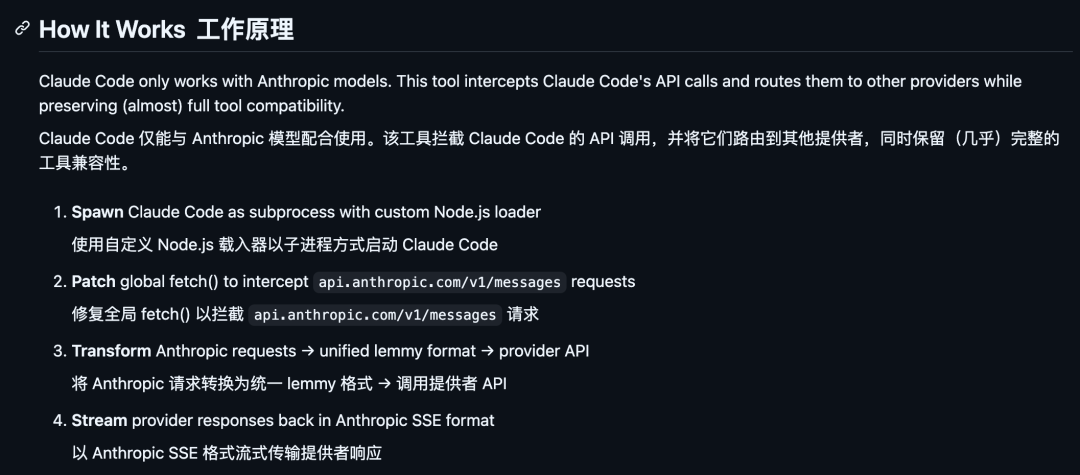The height and width of the screenshot is (475, 1080).
Task: Click the bold word "Transform" in step 3
Action: pos(111,351)
